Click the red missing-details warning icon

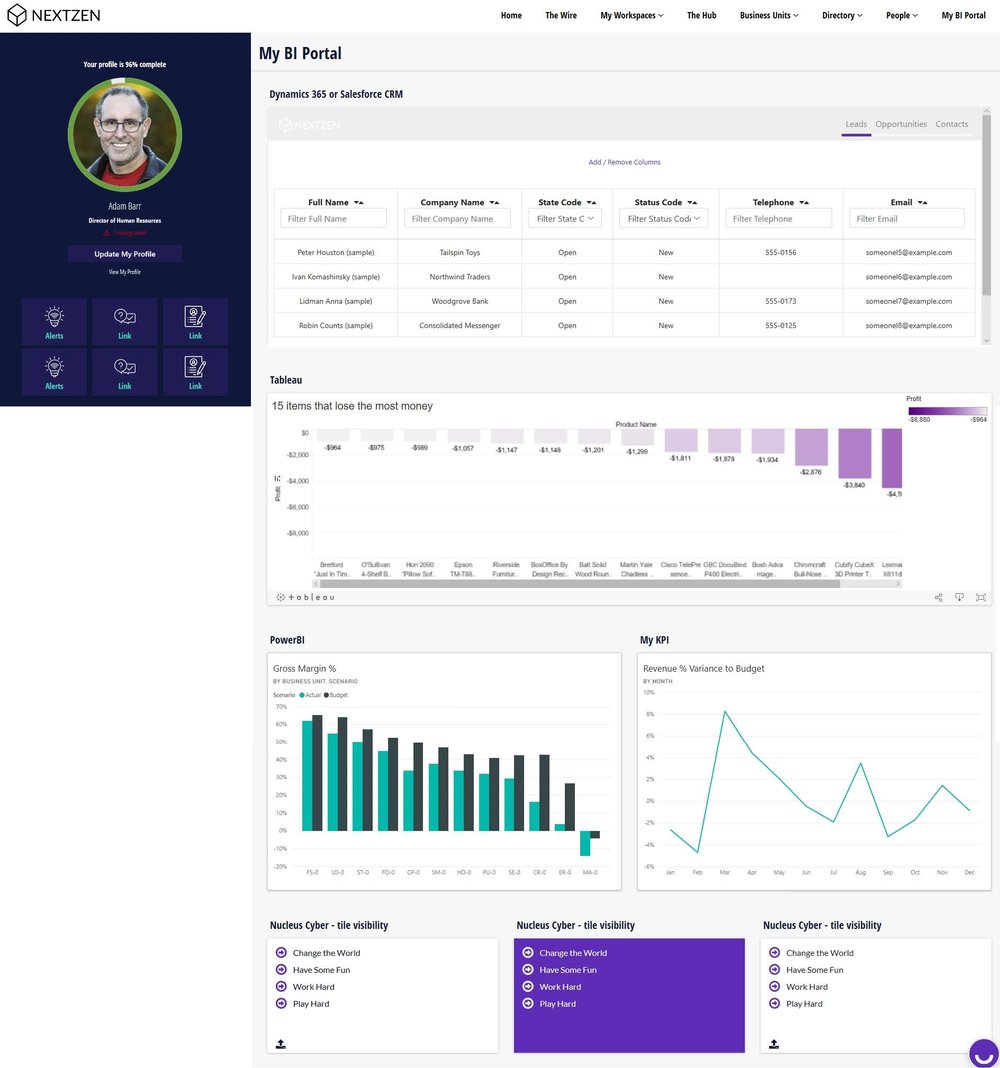106,233
